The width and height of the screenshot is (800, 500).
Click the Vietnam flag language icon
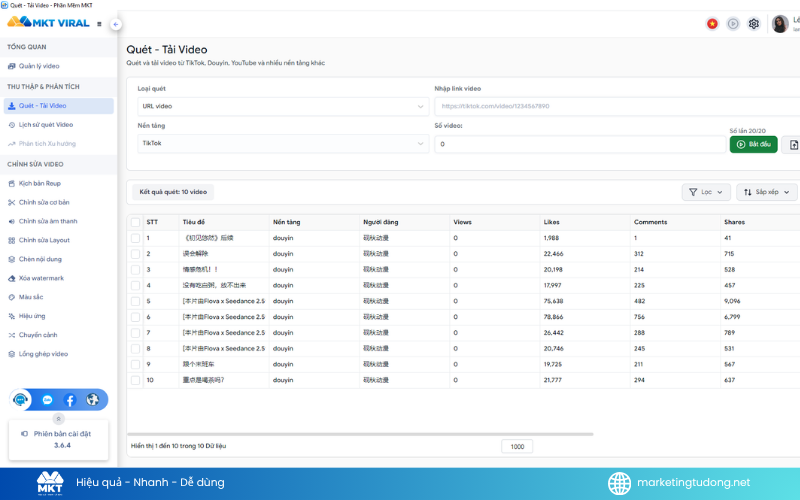[x=712, y=23]
